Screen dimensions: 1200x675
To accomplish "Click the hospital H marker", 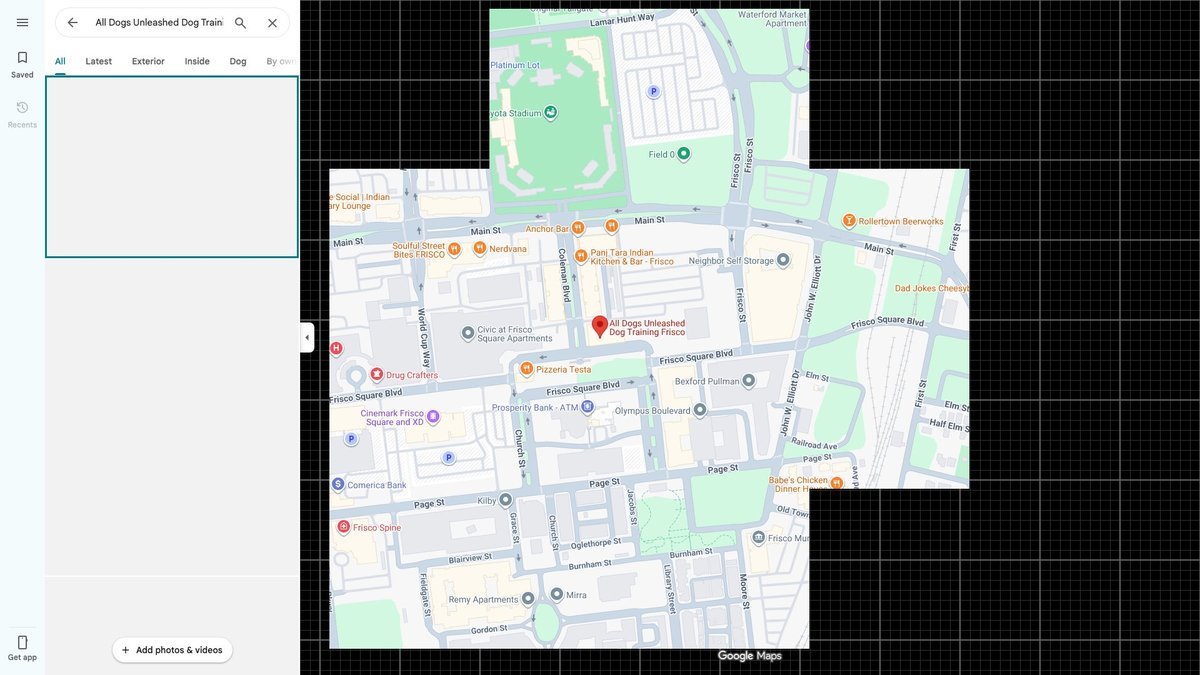I will click(336, 348).
